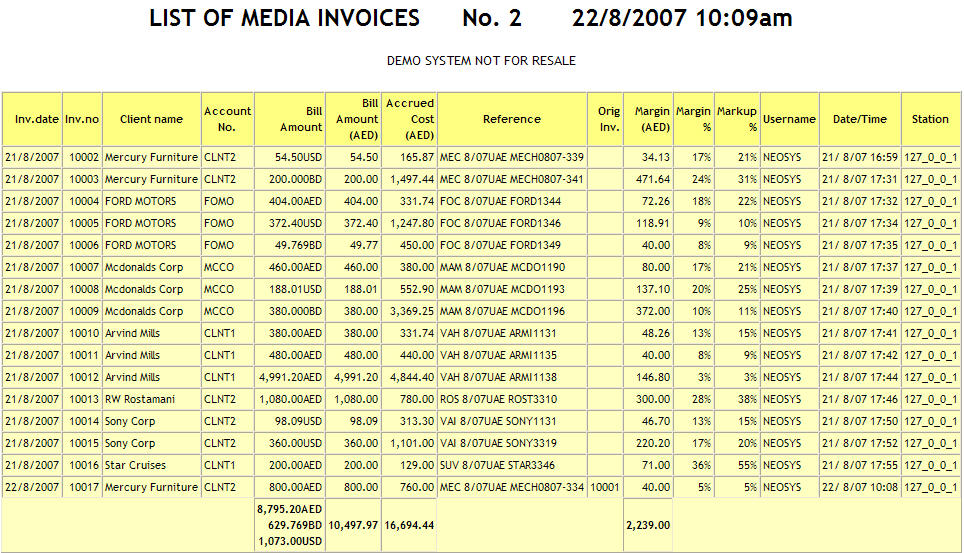Select invoice number 10017 cell
The image size is (964, 553).
pos(82,487)
